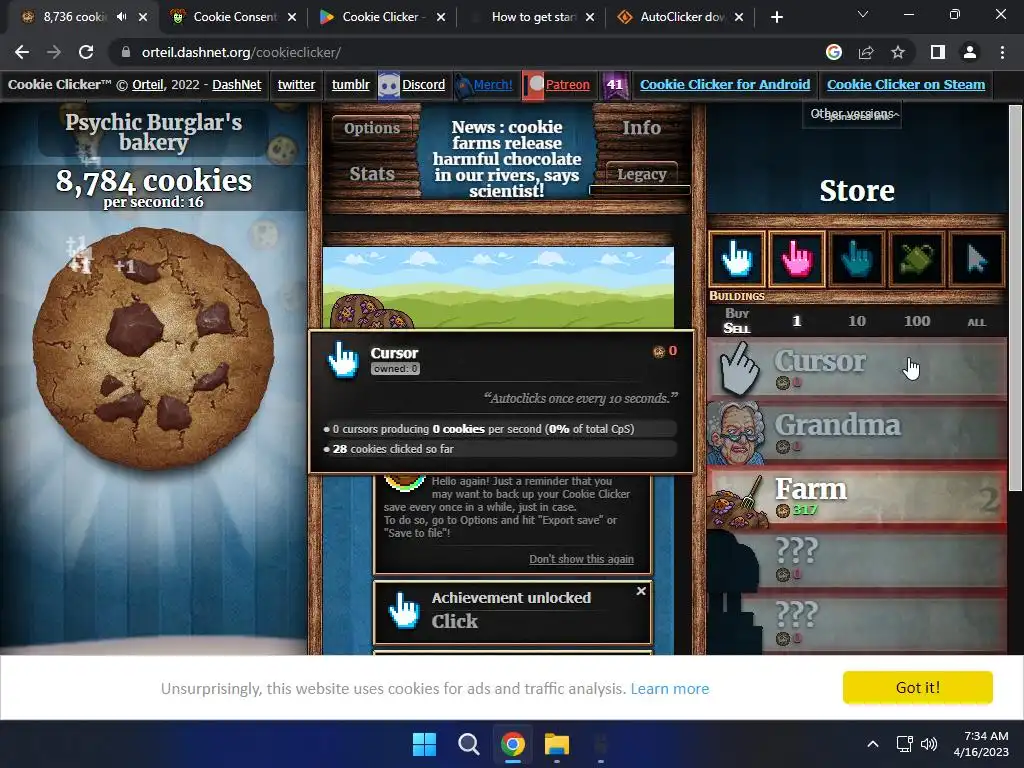Select the teal cursor upgrade icon
The height and width of the screenshot is (768, 1024).
857,259
